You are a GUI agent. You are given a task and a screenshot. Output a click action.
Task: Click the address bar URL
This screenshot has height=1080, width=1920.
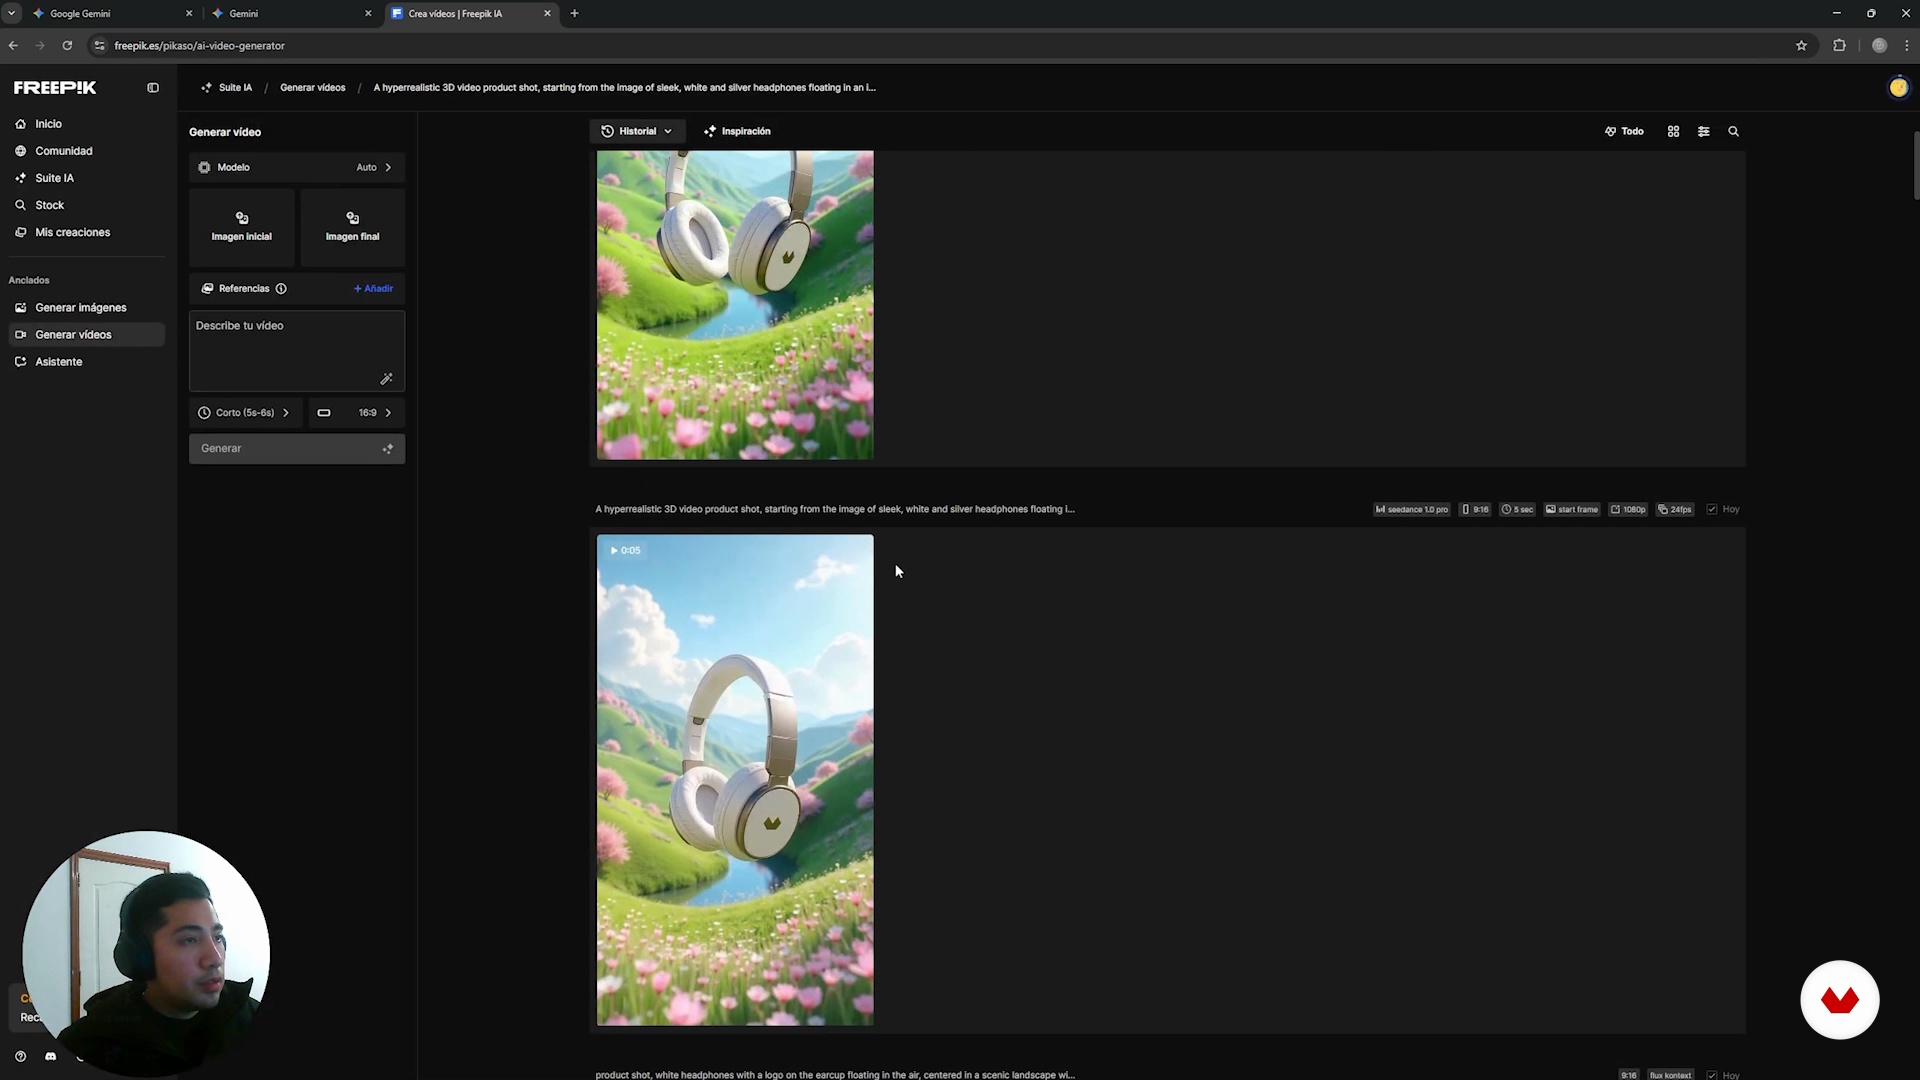(199, 46)
